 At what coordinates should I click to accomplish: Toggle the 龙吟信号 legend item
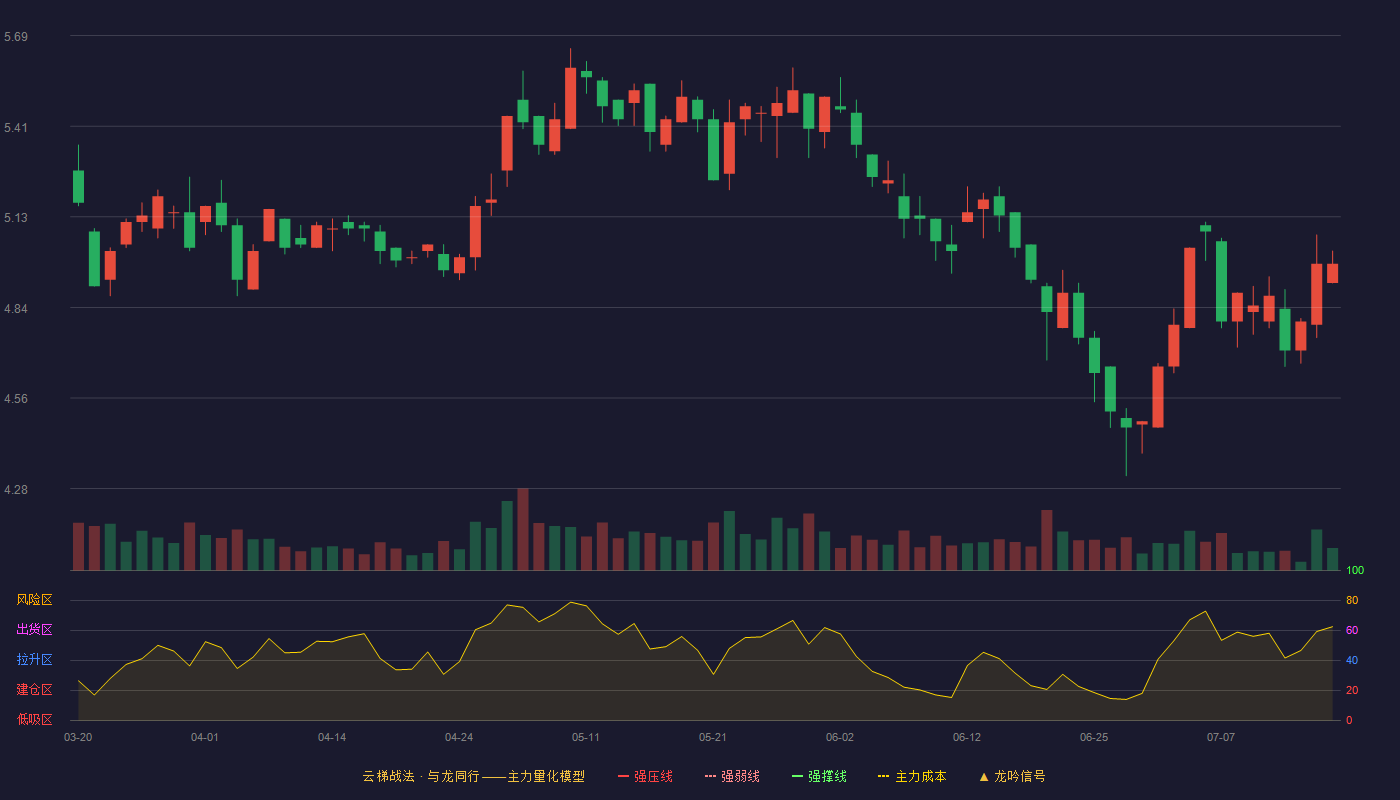[1012, 776]
